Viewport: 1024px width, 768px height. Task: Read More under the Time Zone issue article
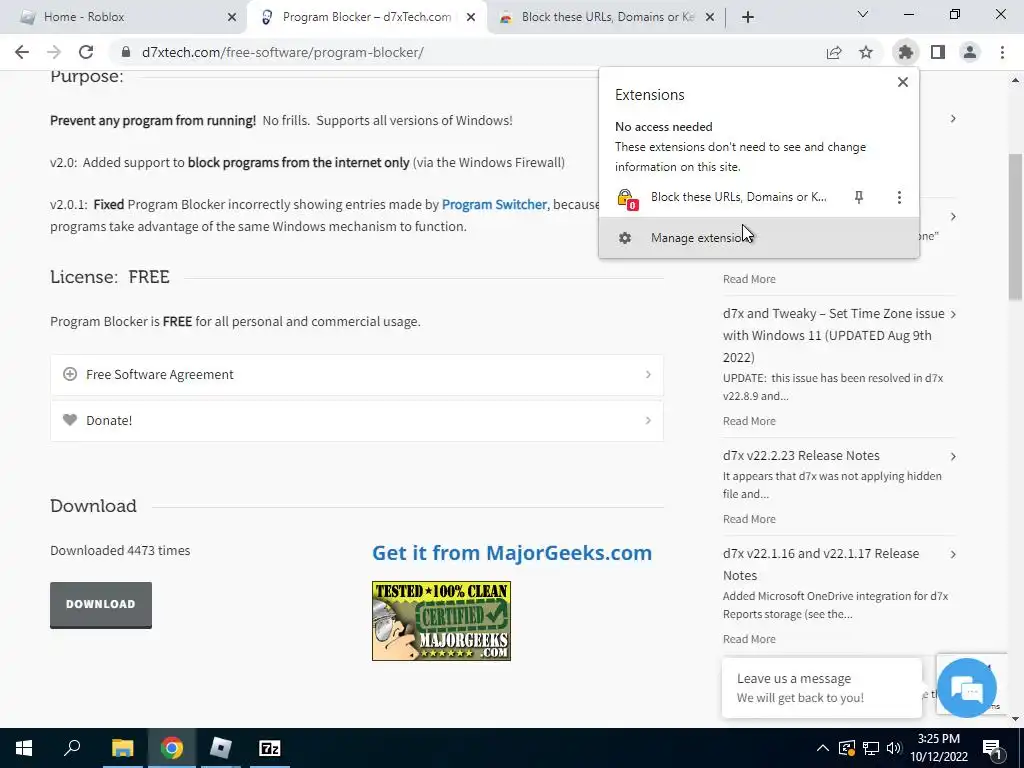(x=749, y=421)
